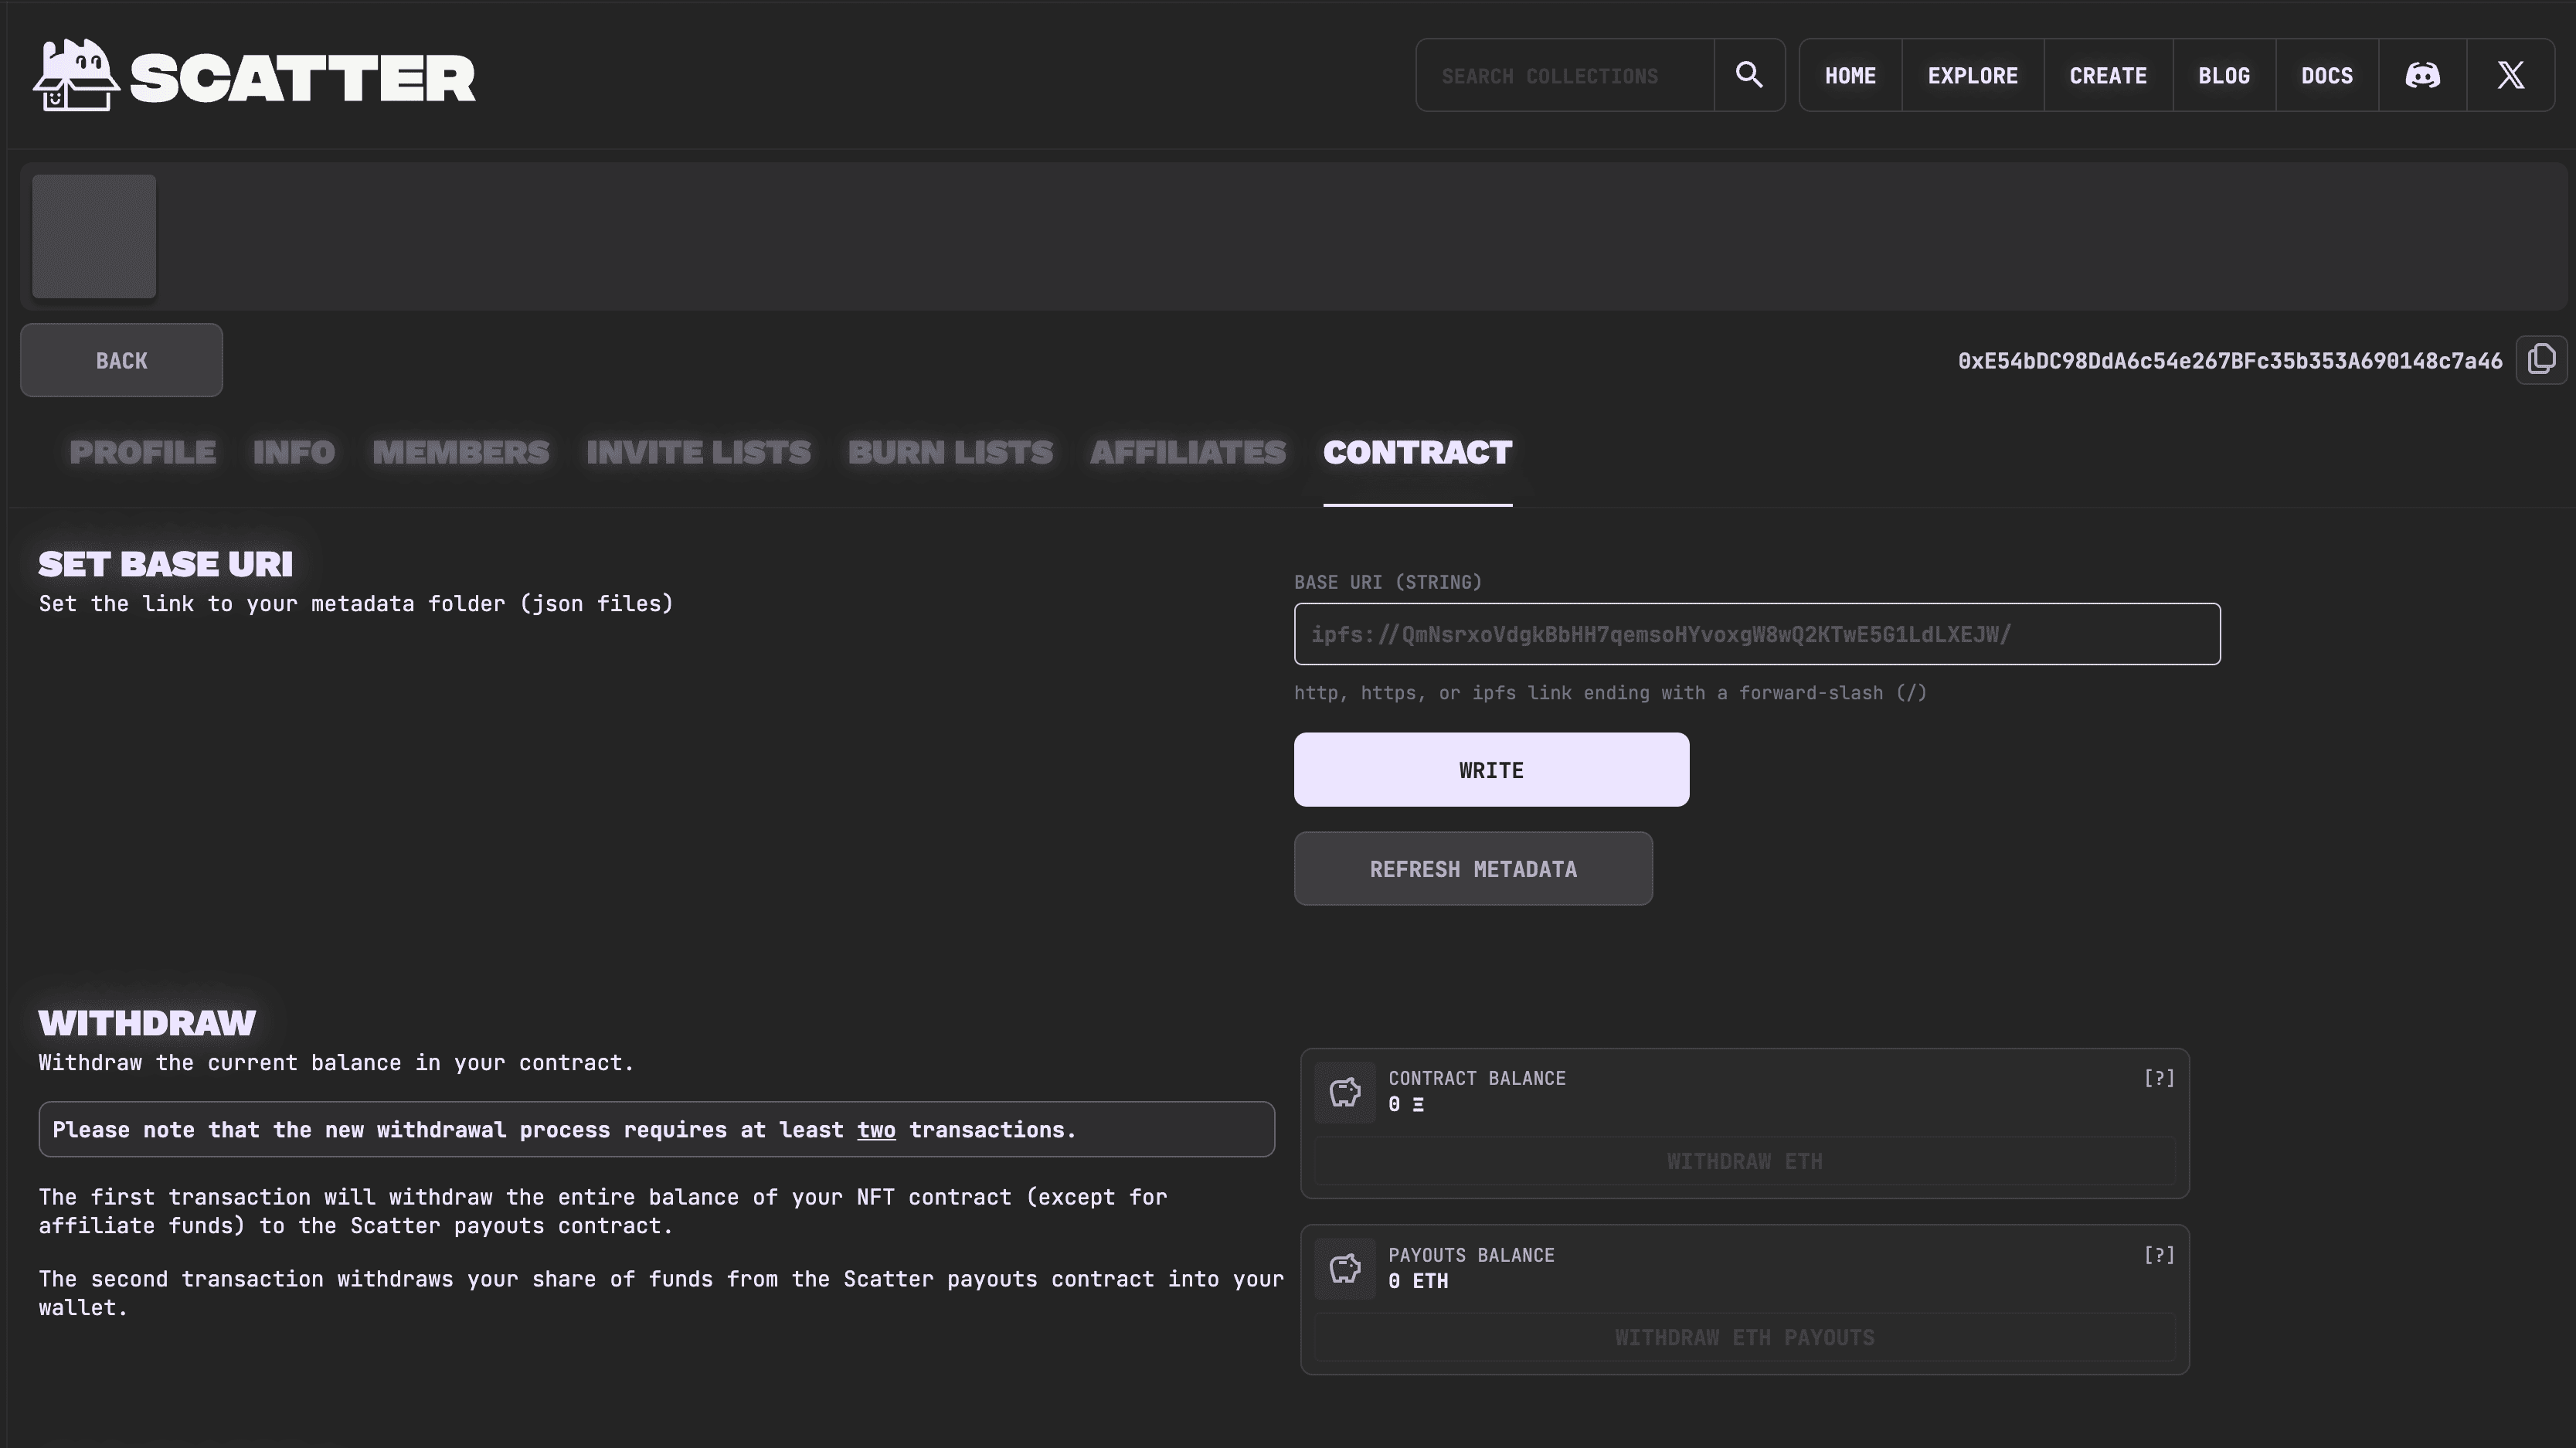Screen dimensions: 2576x1448
Task: Copy contract address with clipboard icon
Action: tap(2541, 360)
